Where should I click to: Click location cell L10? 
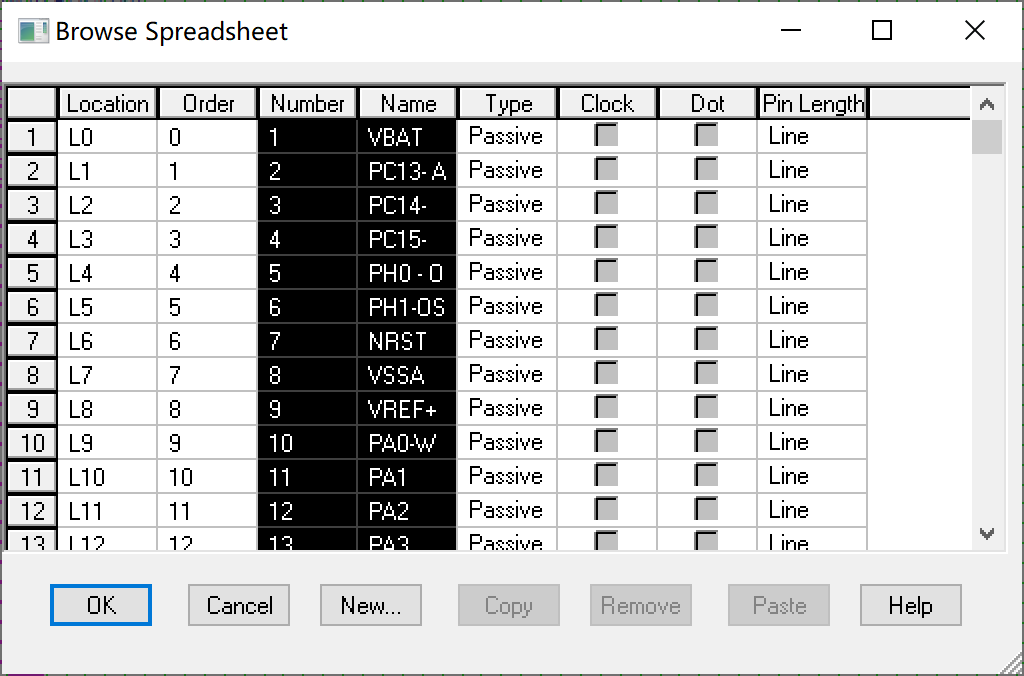click(107, 476)
